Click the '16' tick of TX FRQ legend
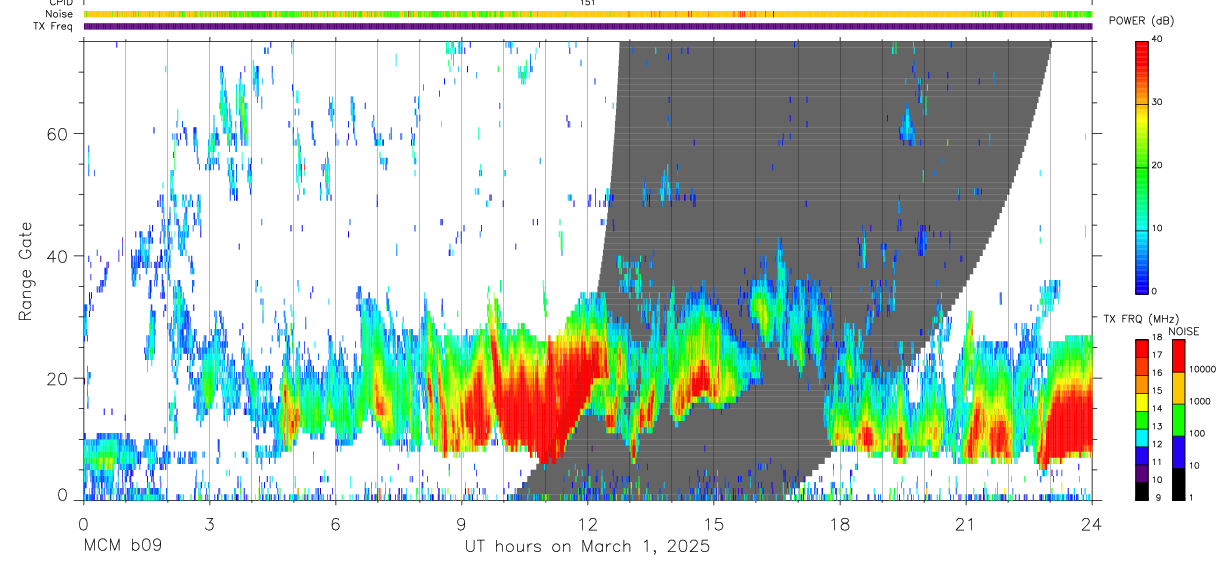The image size is (1228, 567). pyautogui.click(x=1155, y=373)
